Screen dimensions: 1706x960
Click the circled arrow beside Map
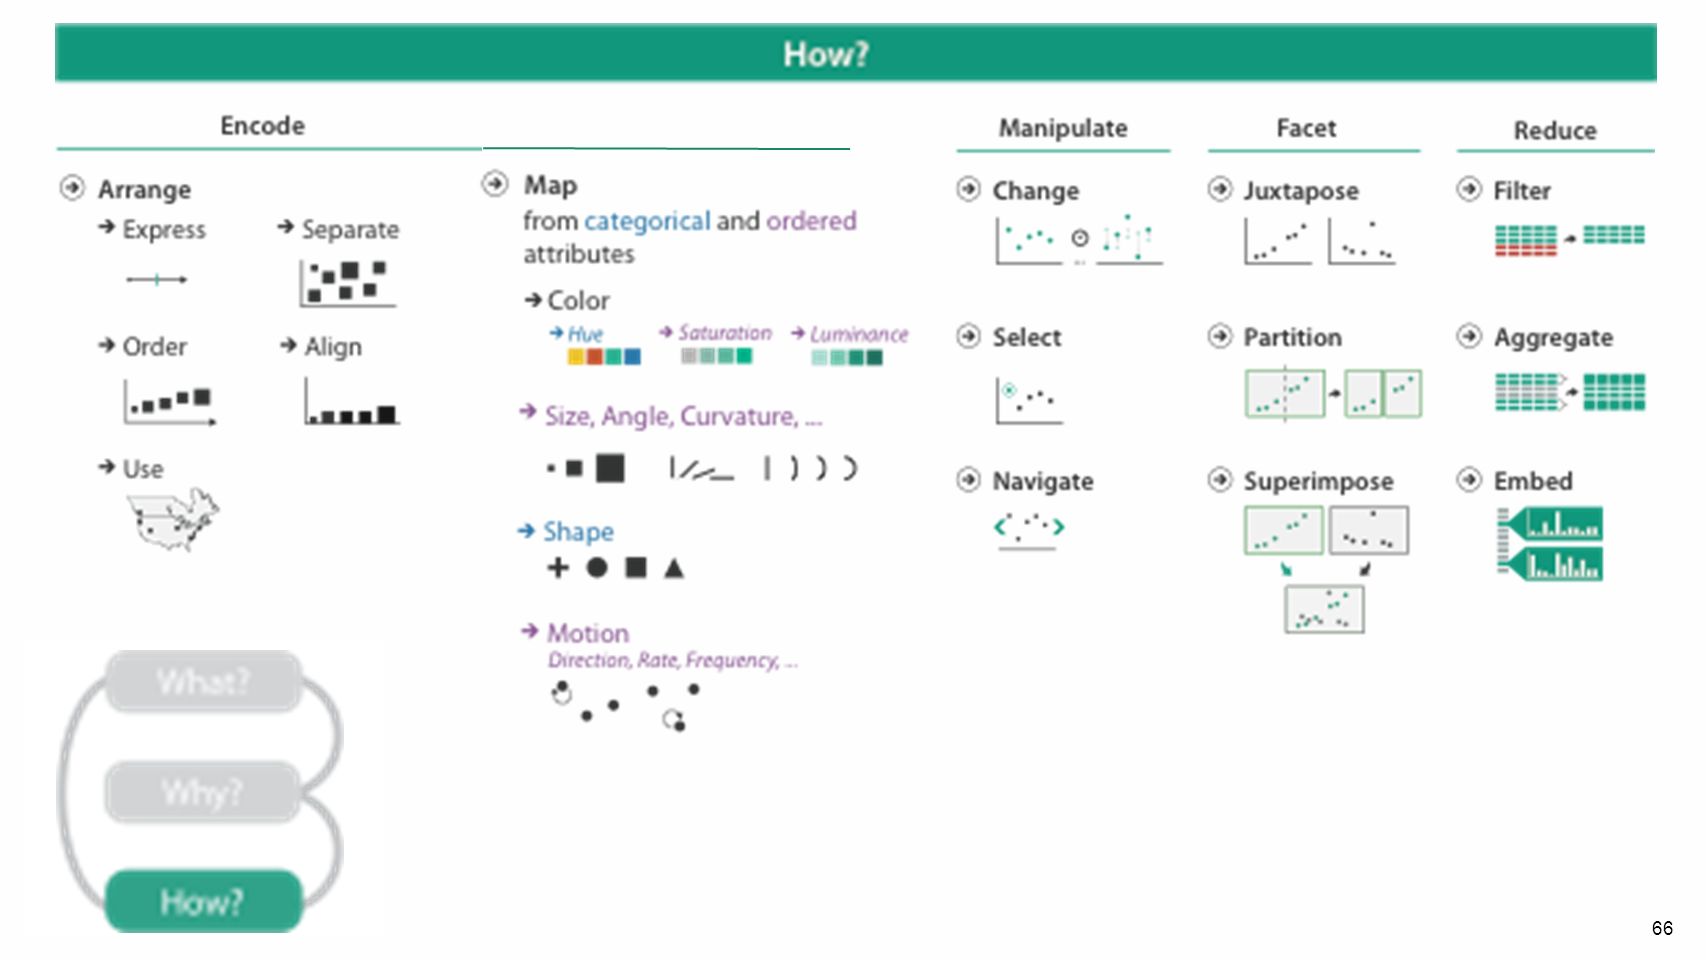tap(495, 184)
